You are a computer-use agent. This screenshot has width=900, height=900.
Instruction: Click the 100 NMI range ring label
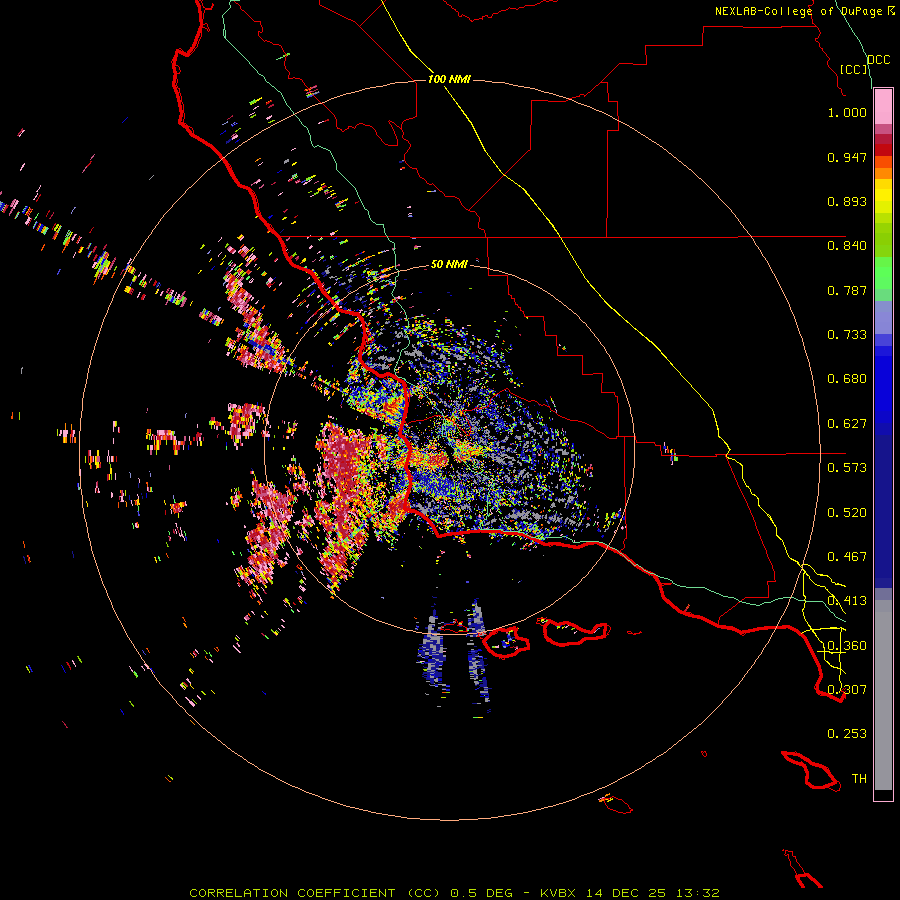[449, 79]
